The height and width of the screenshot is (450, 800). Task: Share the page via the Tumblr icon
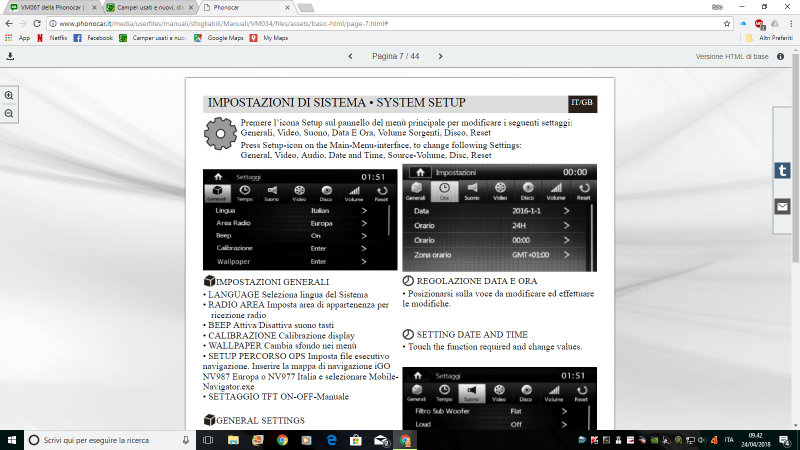(x=782, y=171)
